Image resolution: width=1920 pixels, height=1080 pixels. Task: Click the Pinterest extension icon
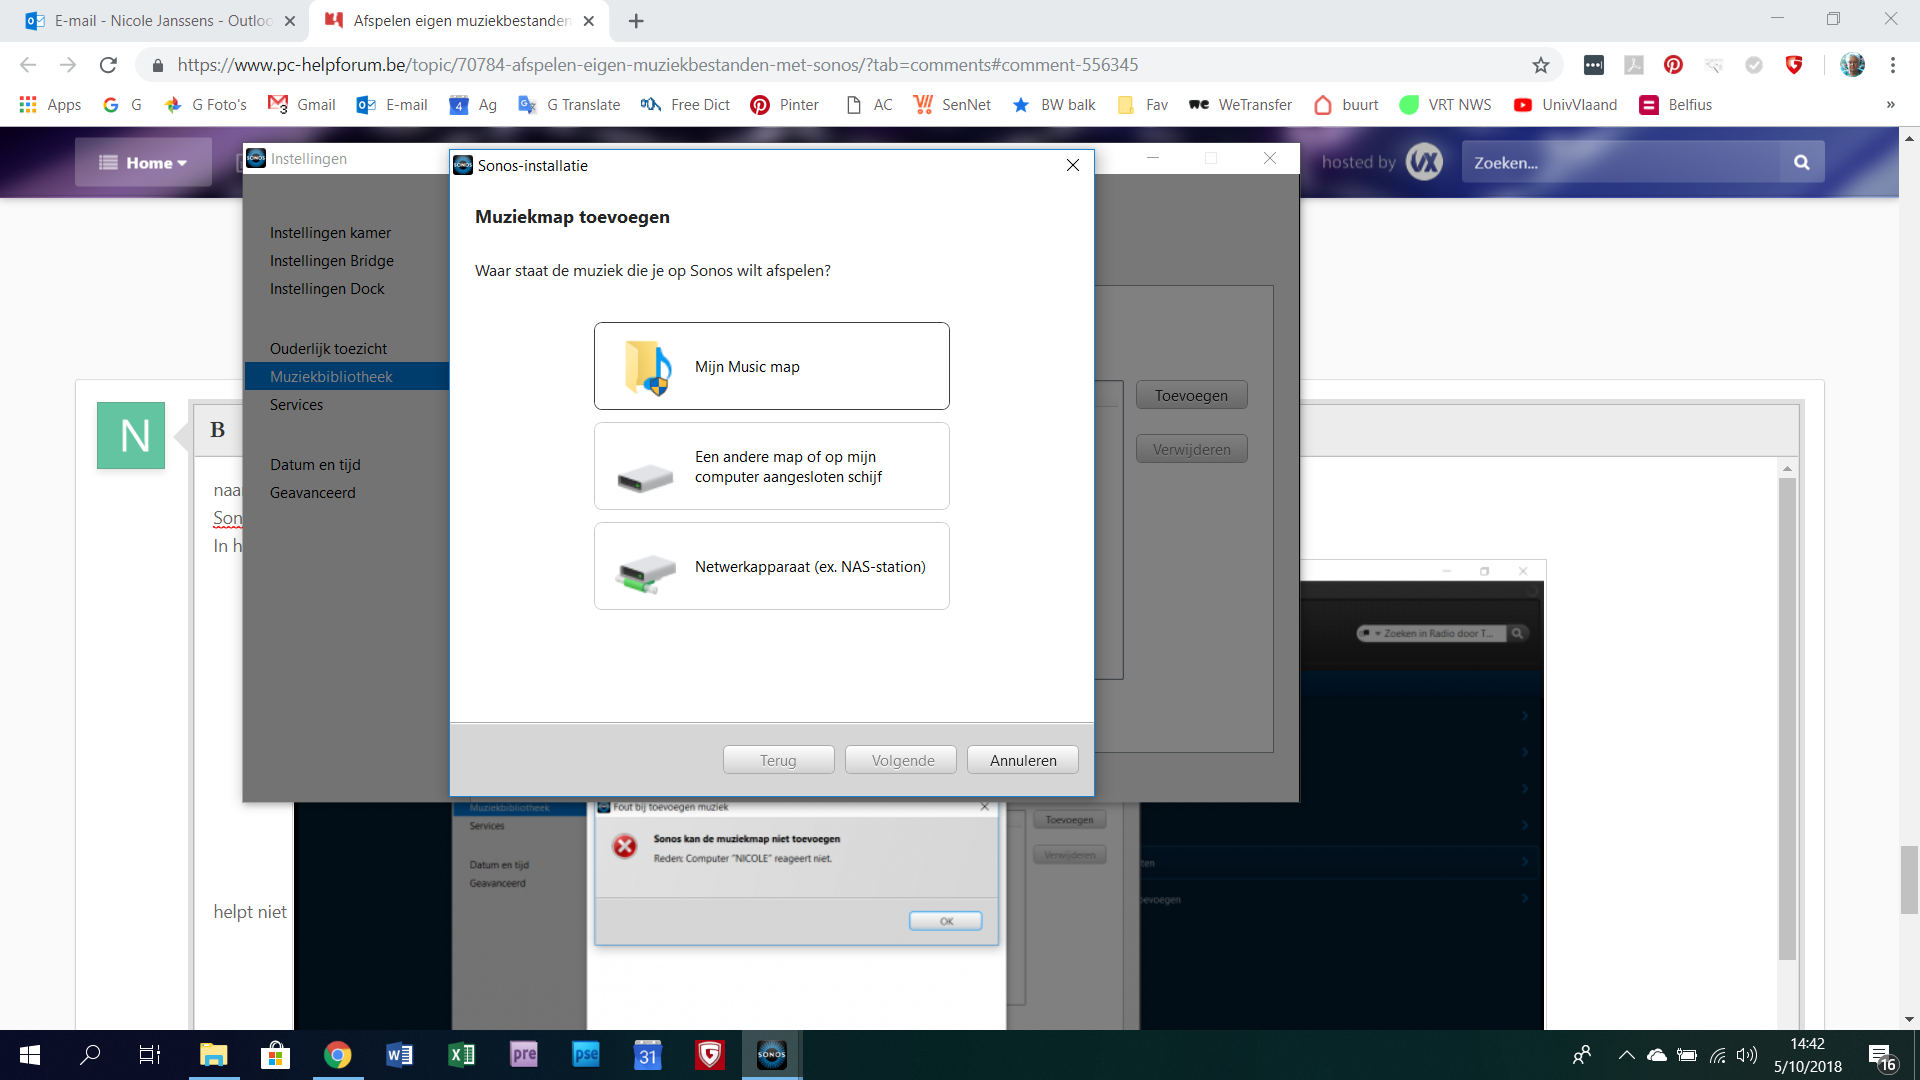click(1673, 65)
